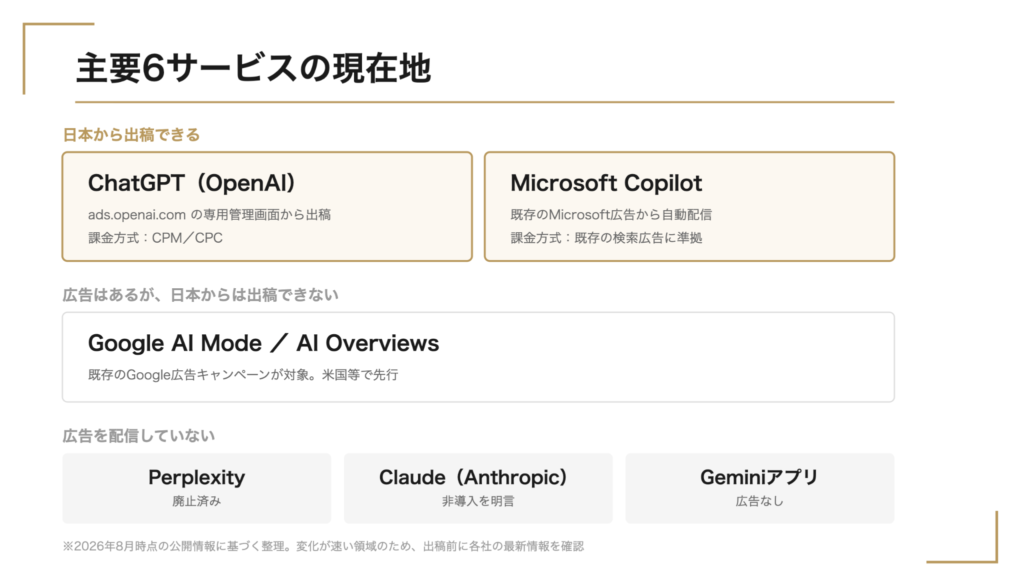The width and height of the screenshot is (1024, 587).
Task: Click the Google AI Mode / AI Overviews title
Action: pos(263,343)
